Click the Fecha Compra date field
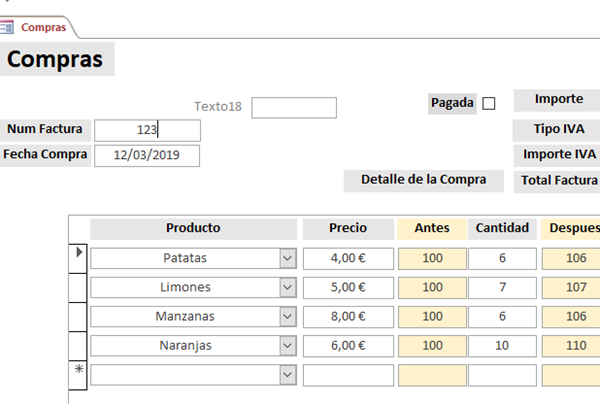The image size is (600, 404). (147, 155)
